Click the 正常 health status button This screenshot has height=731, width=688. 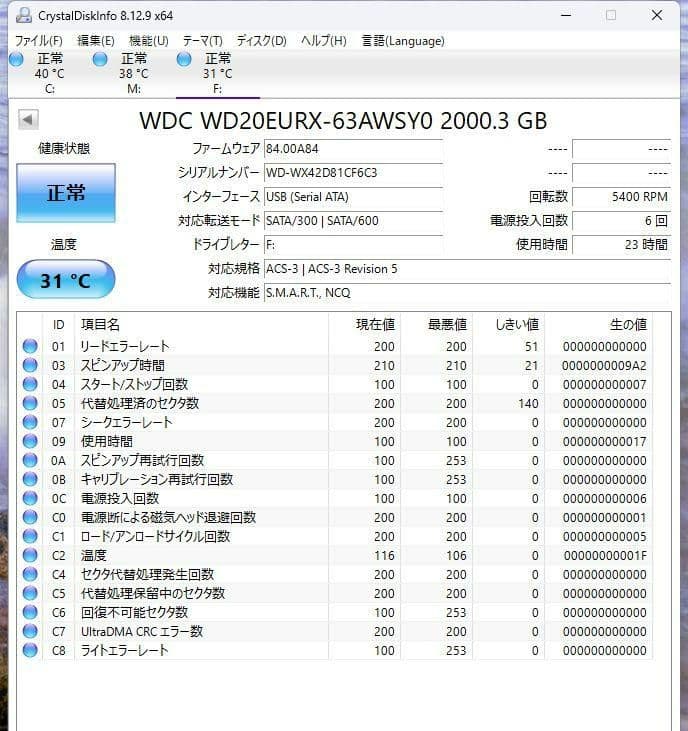pos(66,193)
